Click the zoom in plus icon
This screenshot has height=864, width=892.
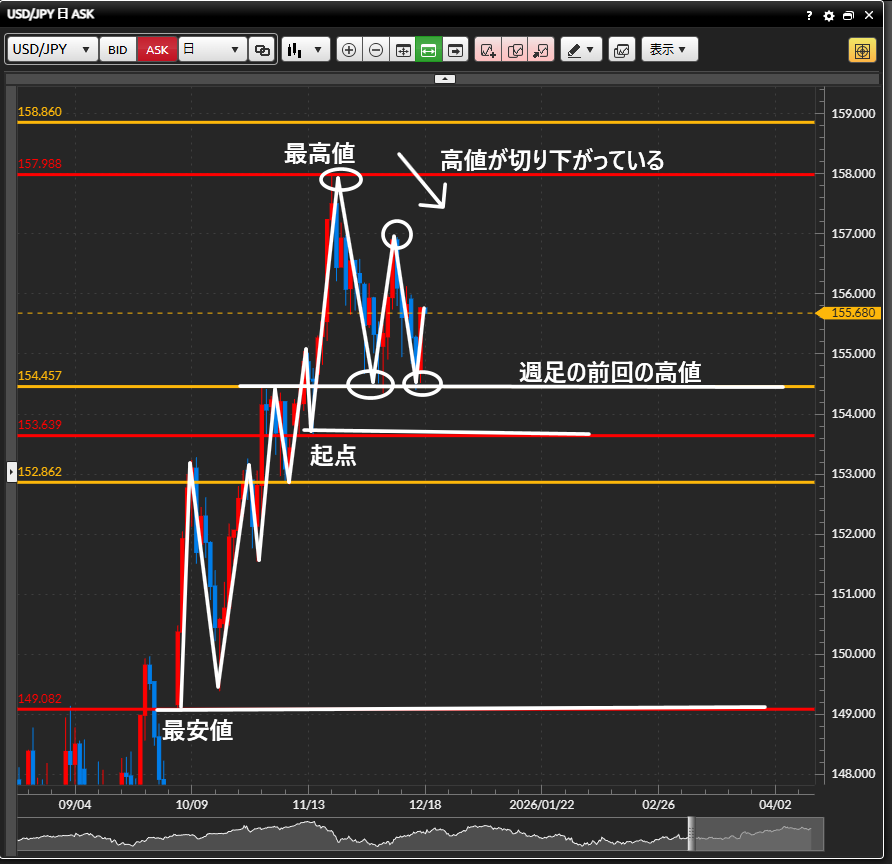tap(348, 50)
